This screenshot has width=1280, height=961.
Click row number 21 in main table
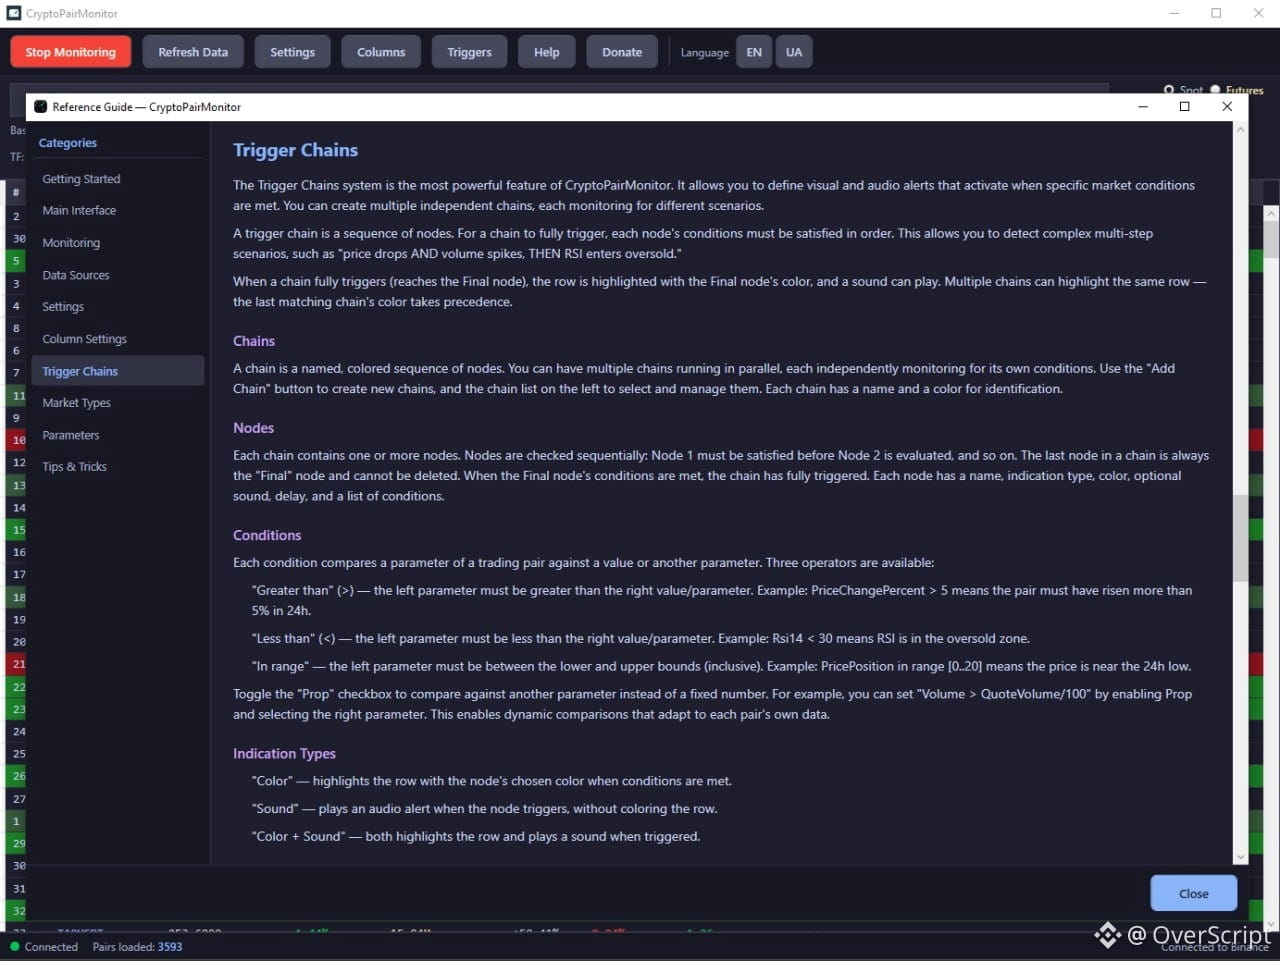pyautogui.click(x=17, y=664)
